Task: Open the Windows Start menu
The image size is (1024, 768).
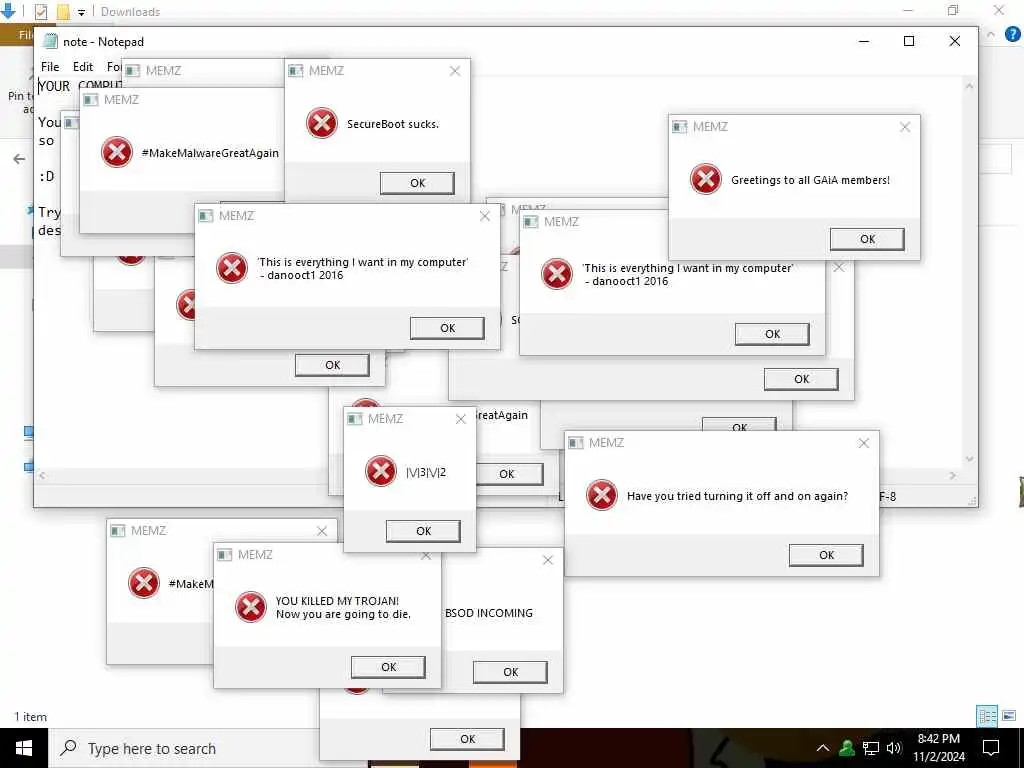Action: click(x=24, y=748)
